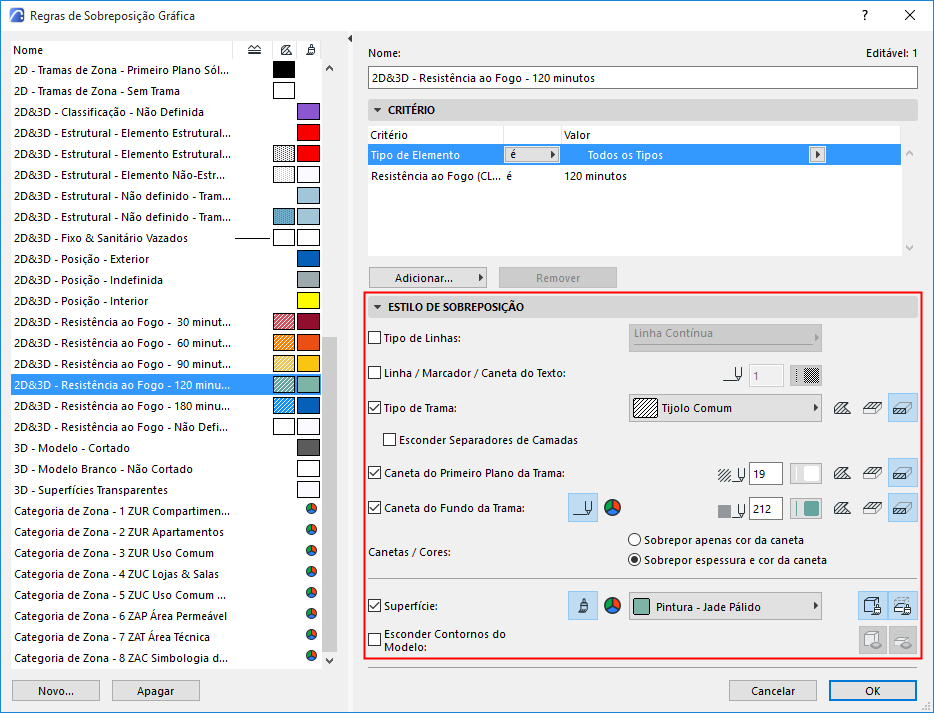Click the Cancelar button
Image resolution: width=934 pixels, height=713 pixels.
coord(773,691)
